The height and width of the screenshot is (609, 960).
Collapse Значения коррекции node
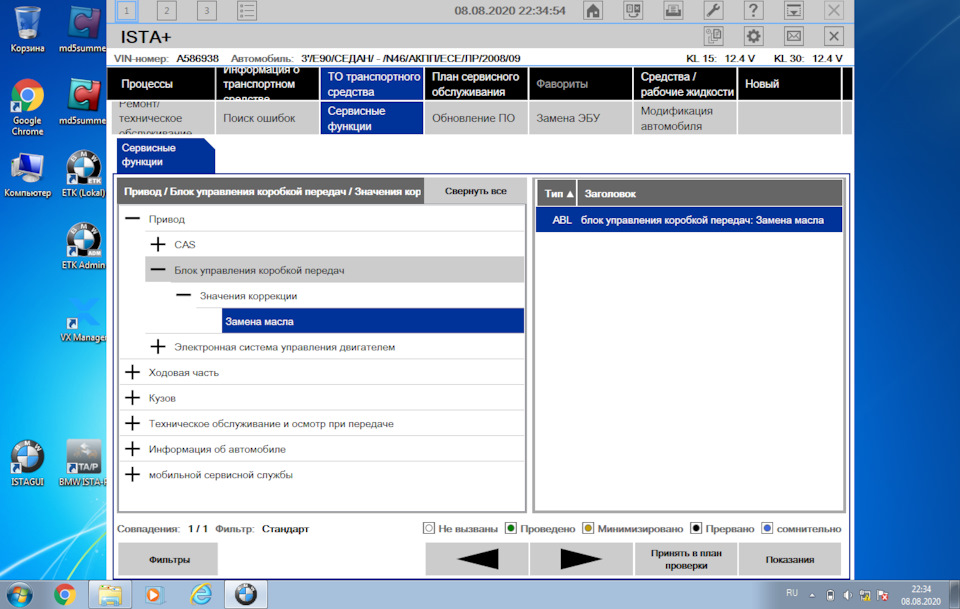[184, 295]
